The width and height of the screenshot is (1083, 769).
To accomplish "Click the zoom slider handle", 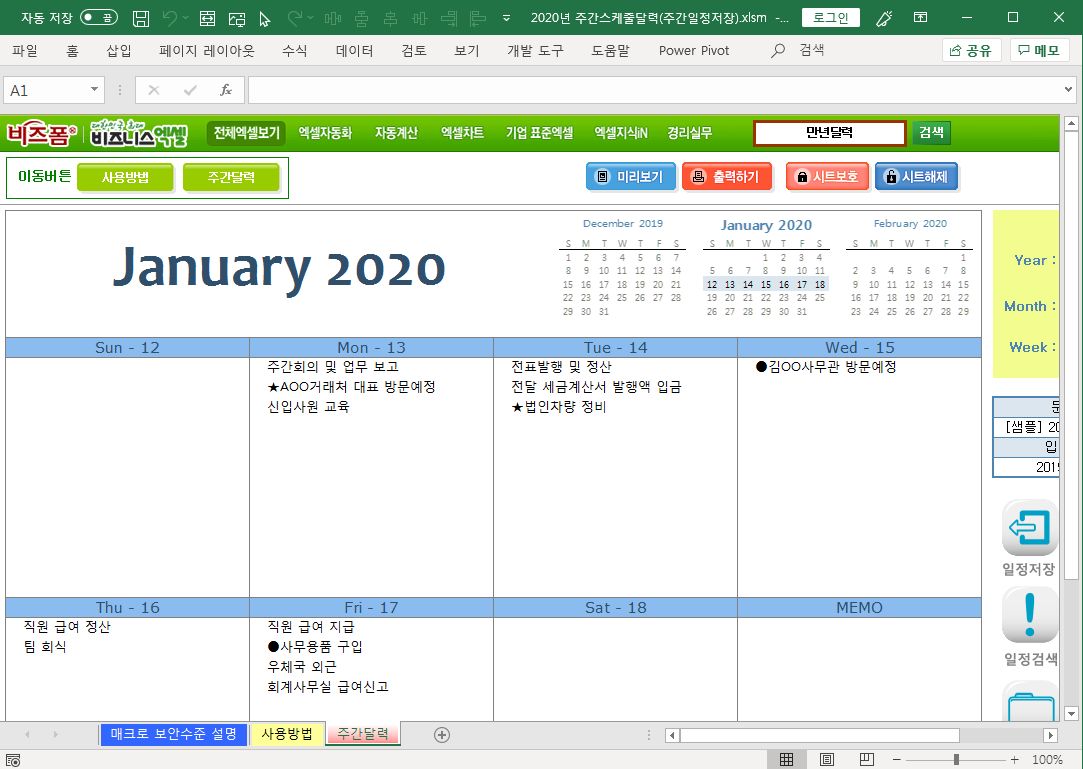I will 956,759.
